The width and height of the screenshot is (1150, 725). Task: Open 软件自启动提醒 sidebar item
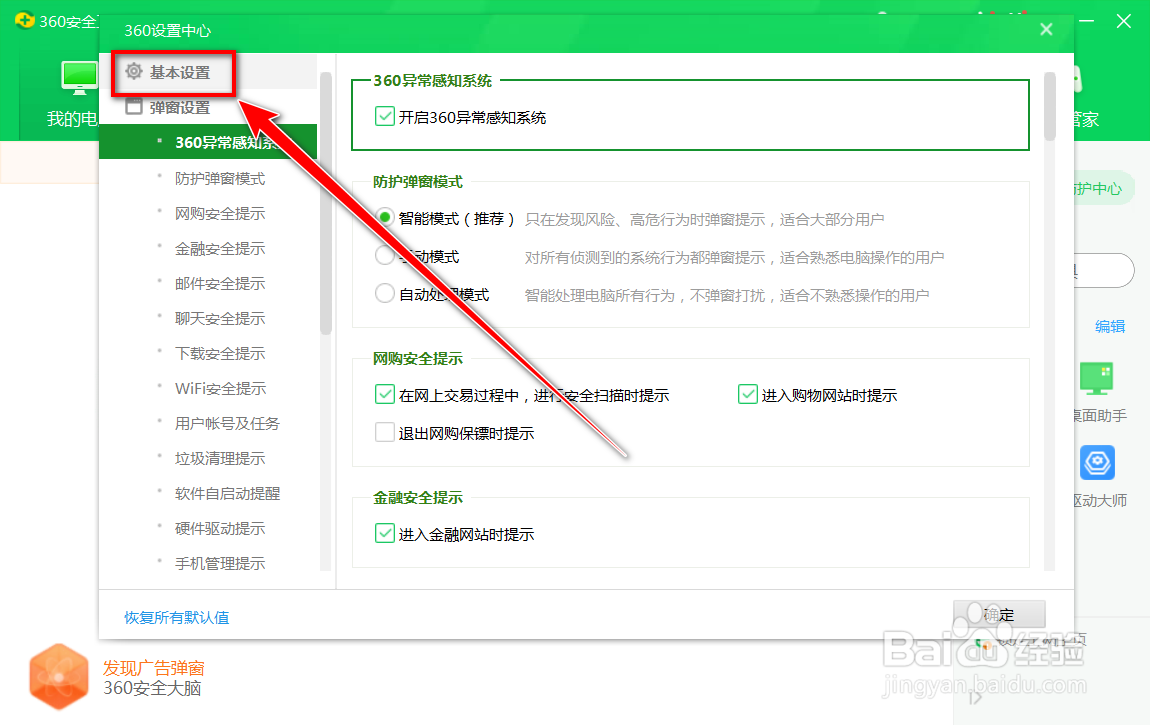(x=227, y=494)
